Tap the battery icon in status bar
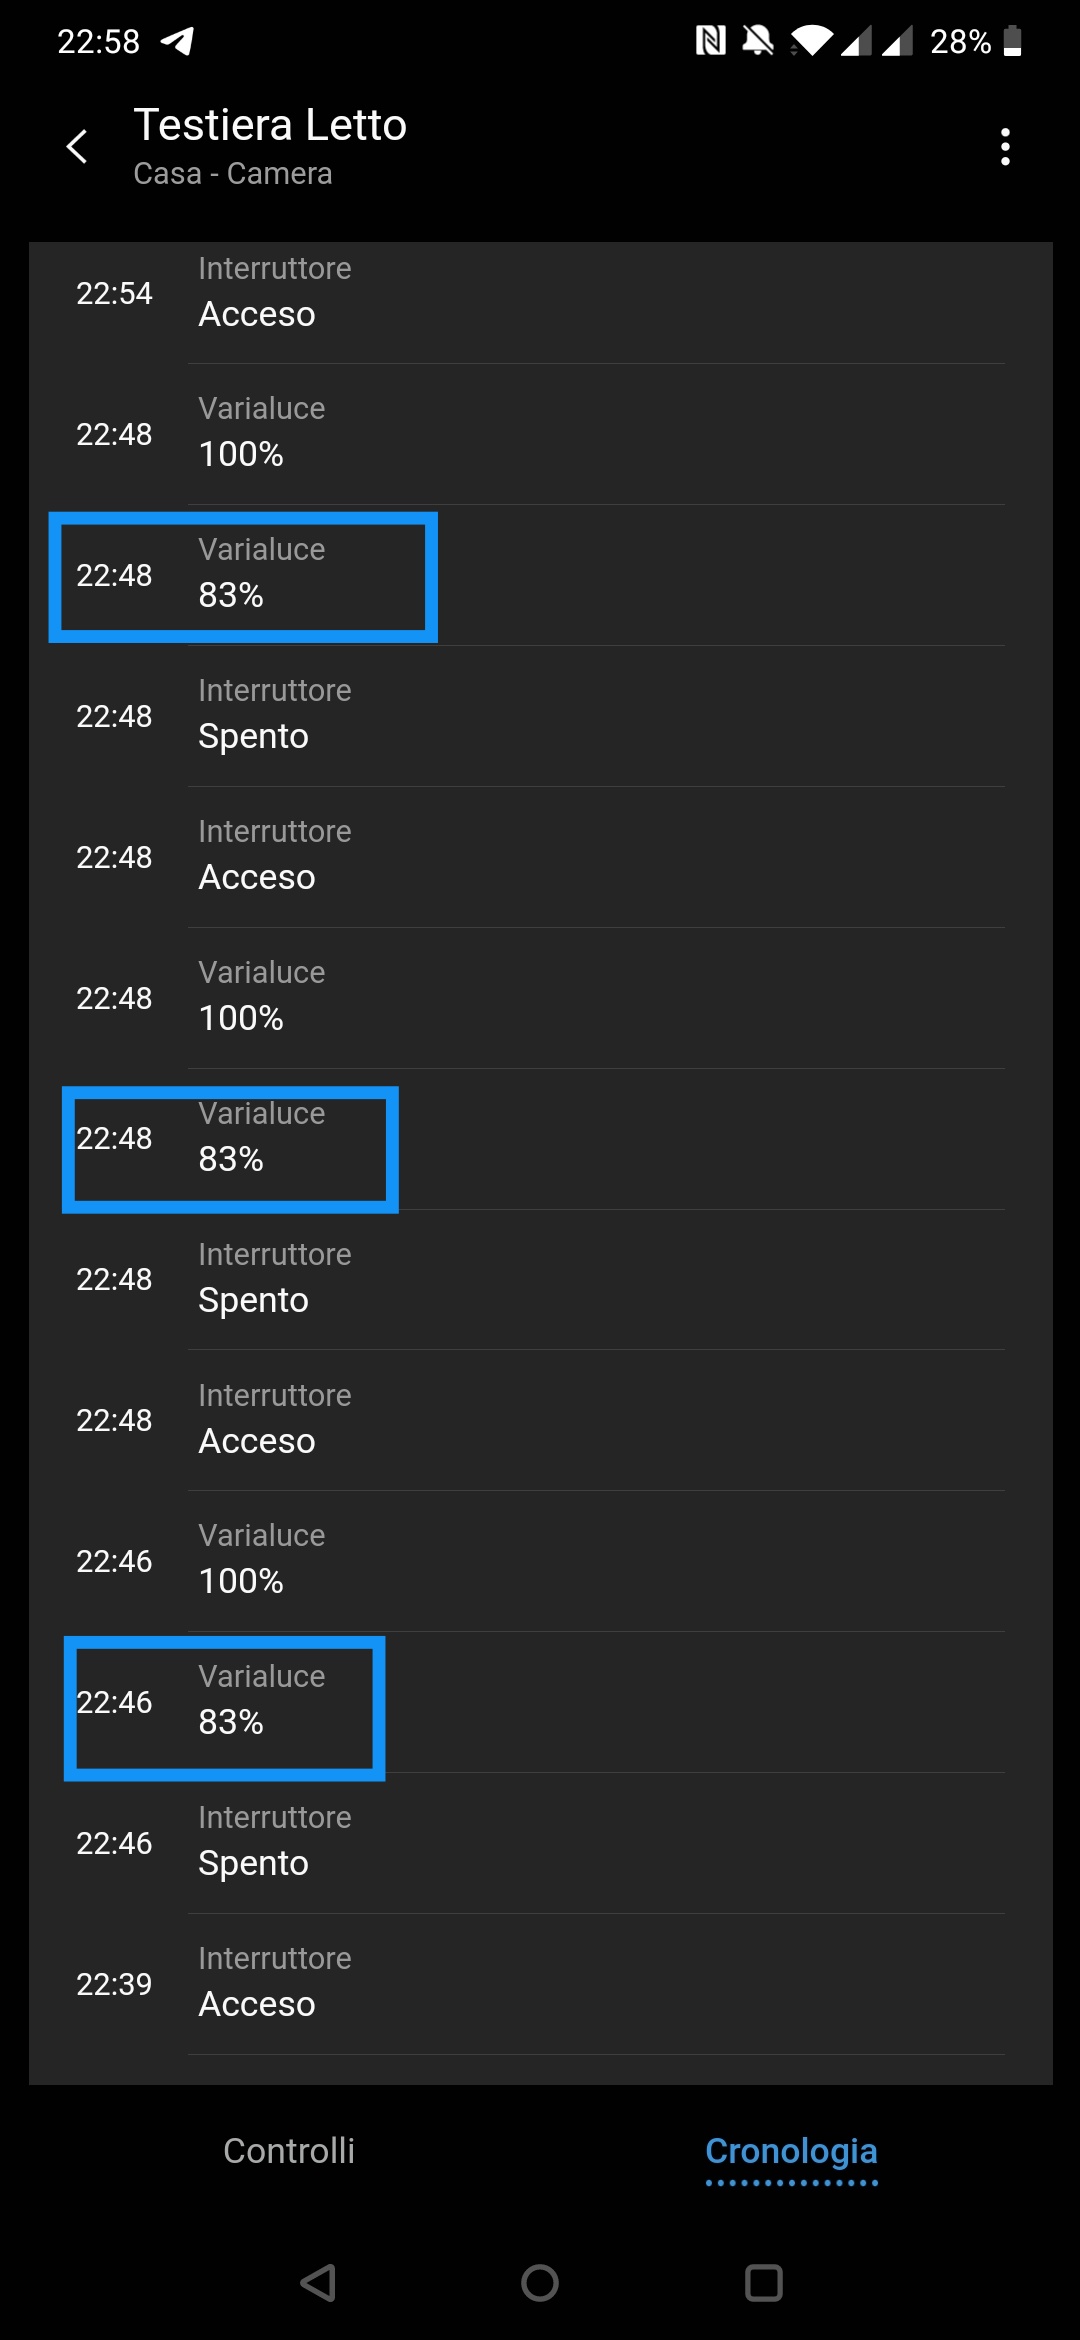 pos(1012,41)
